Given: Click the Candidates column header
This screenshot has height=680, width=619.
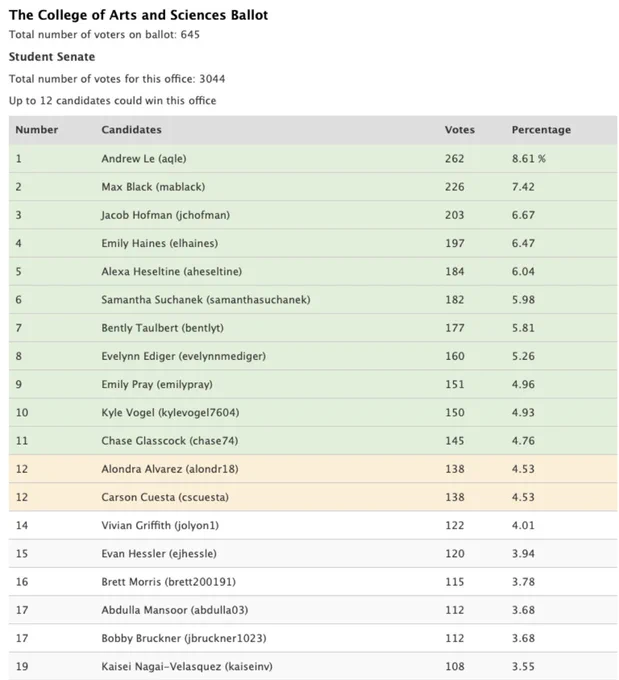Looking at the screenshot, I should point(131,130).
